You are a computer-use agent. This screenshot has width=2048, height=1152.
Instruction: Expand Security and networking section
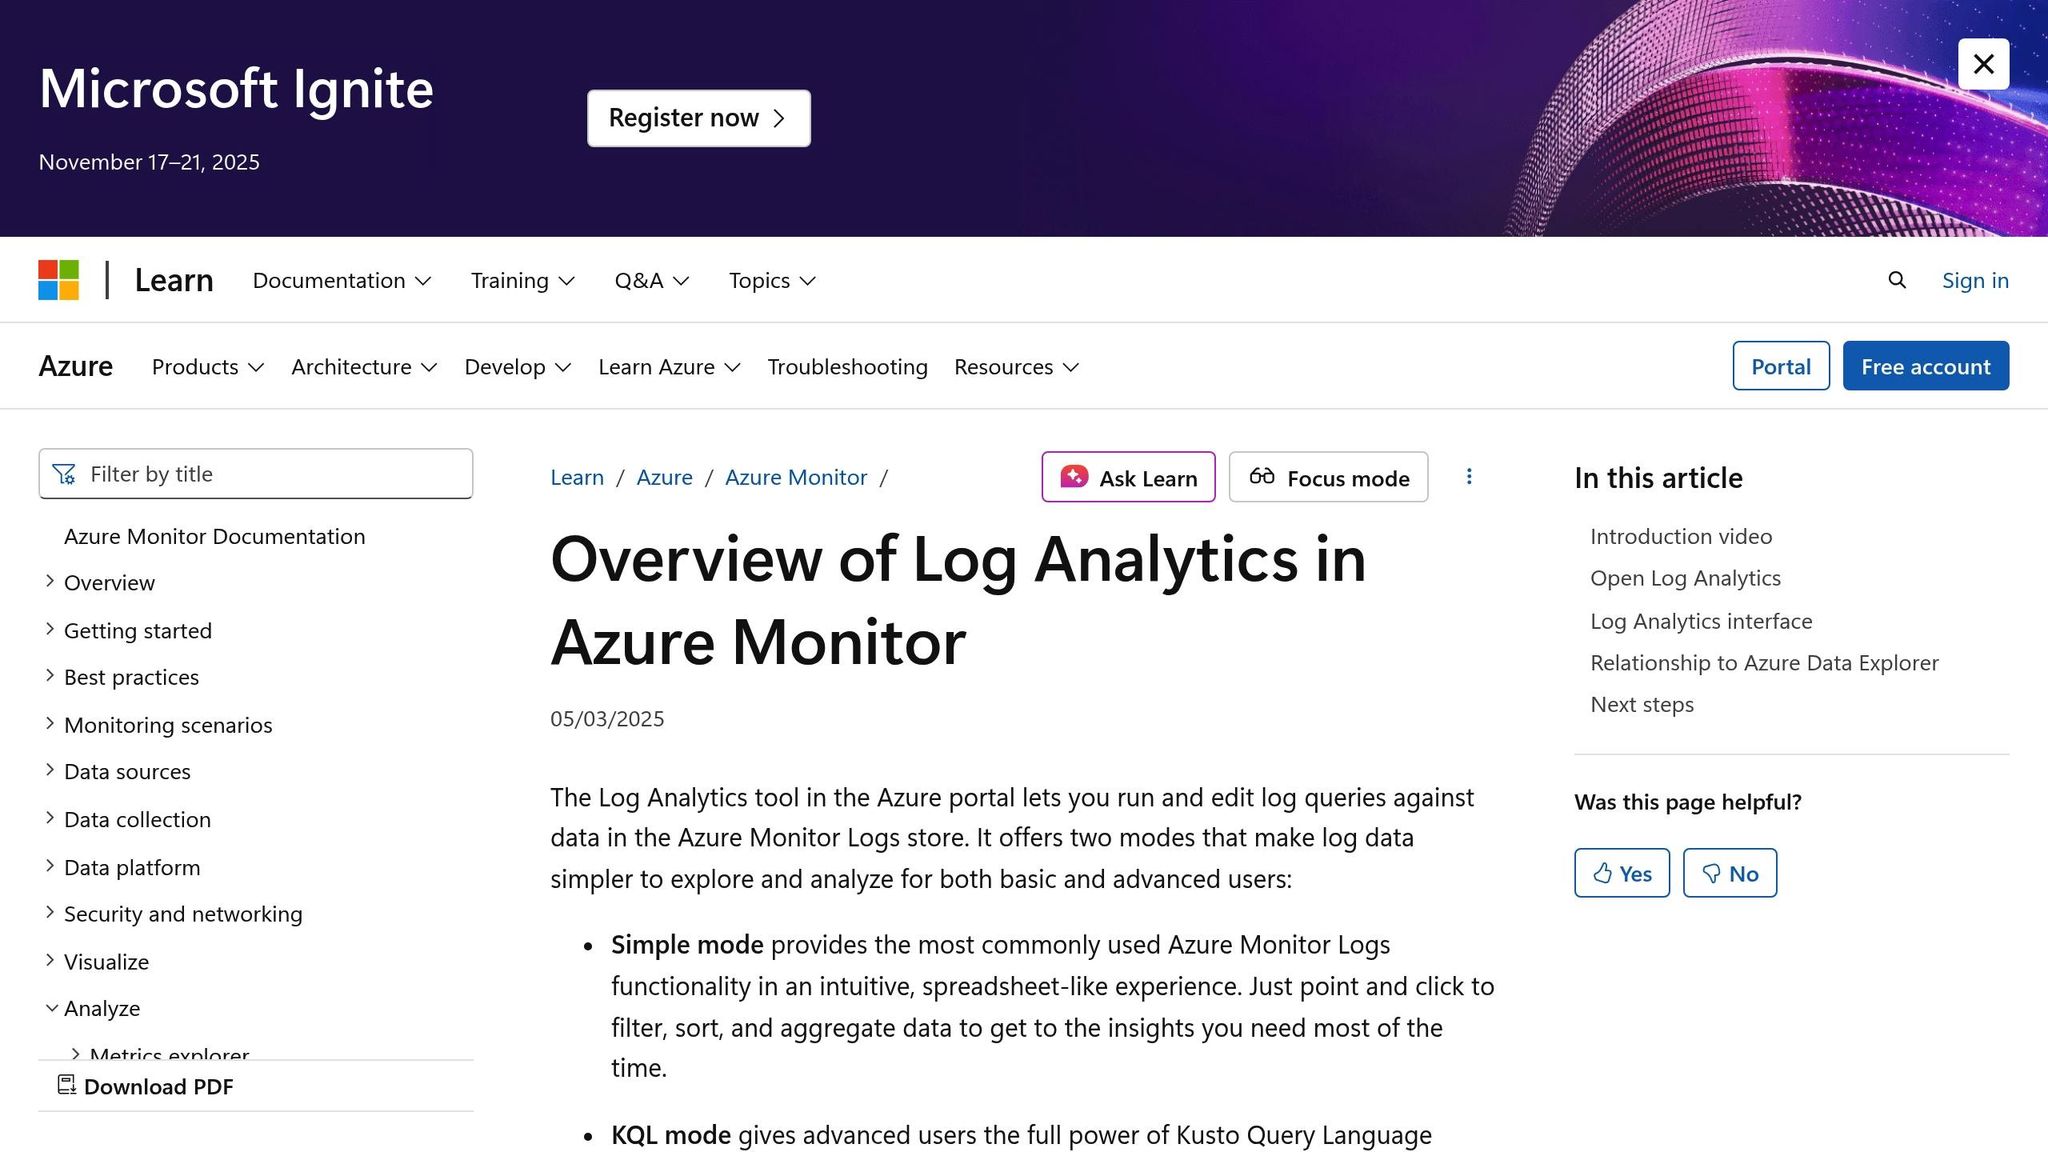(x=50, y=912)
